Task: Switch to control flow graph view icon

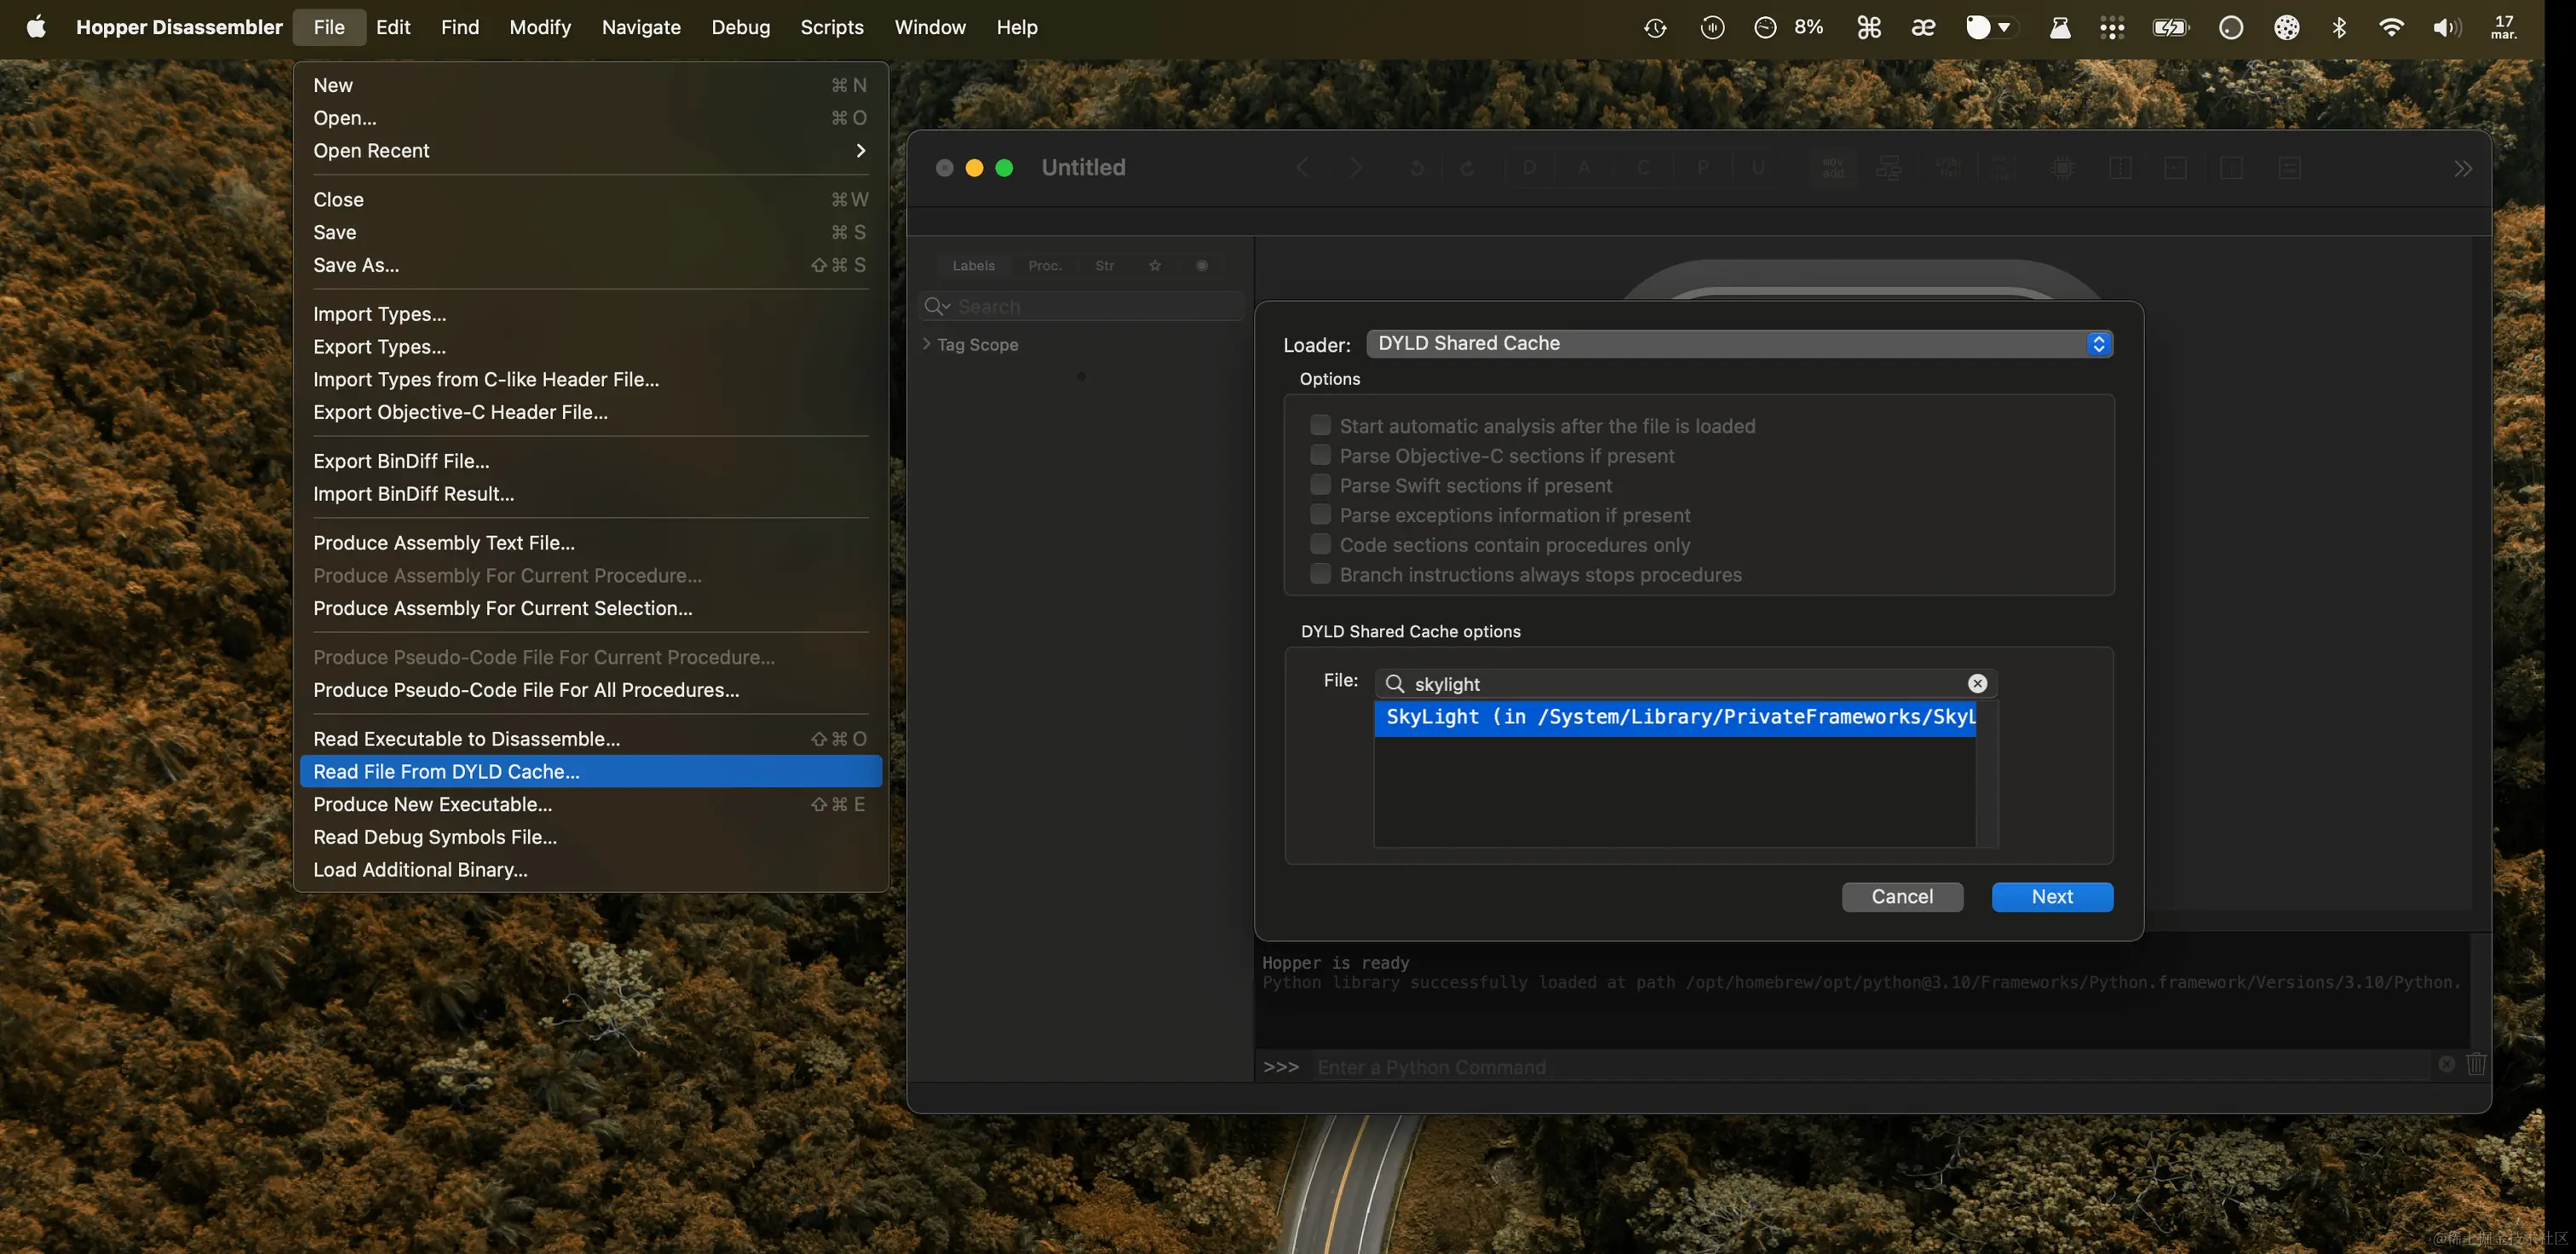Action: click(1888, 167)
